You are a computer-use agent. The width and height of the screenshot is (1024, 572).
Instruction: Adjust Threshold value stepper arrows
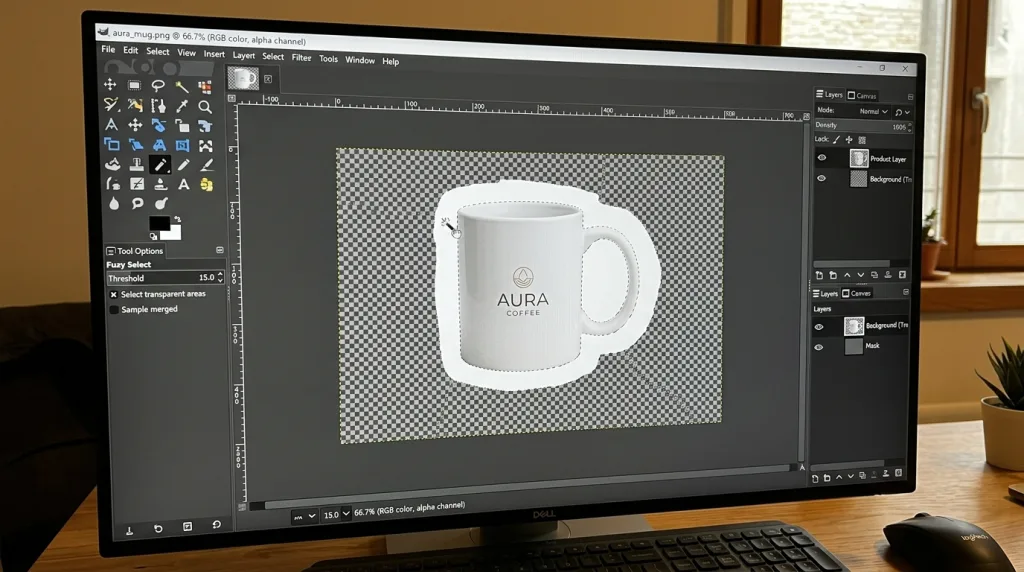(x=220, y=278)
